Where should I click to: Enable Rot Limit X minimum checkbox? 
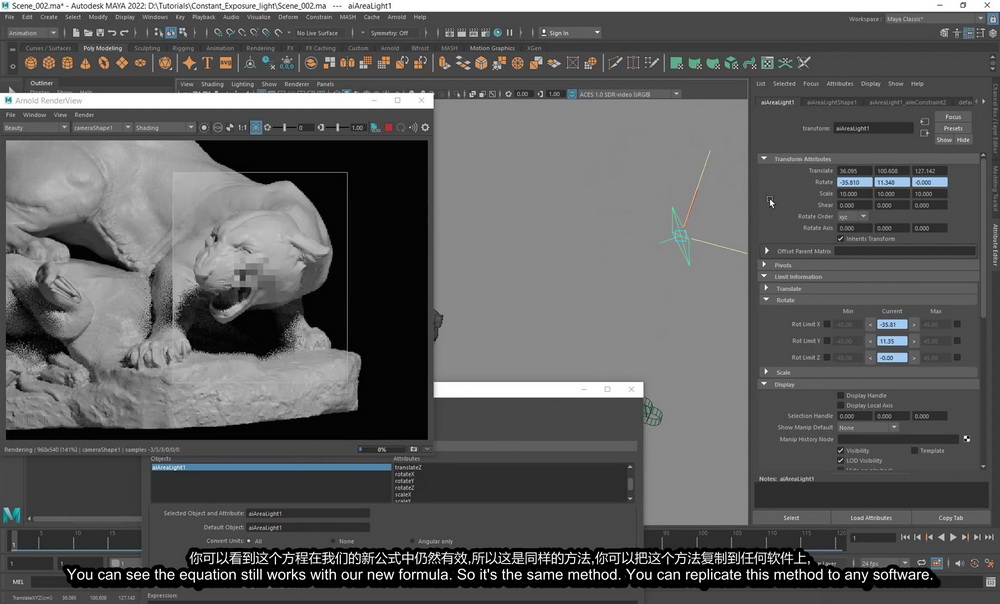pos(827,324)
